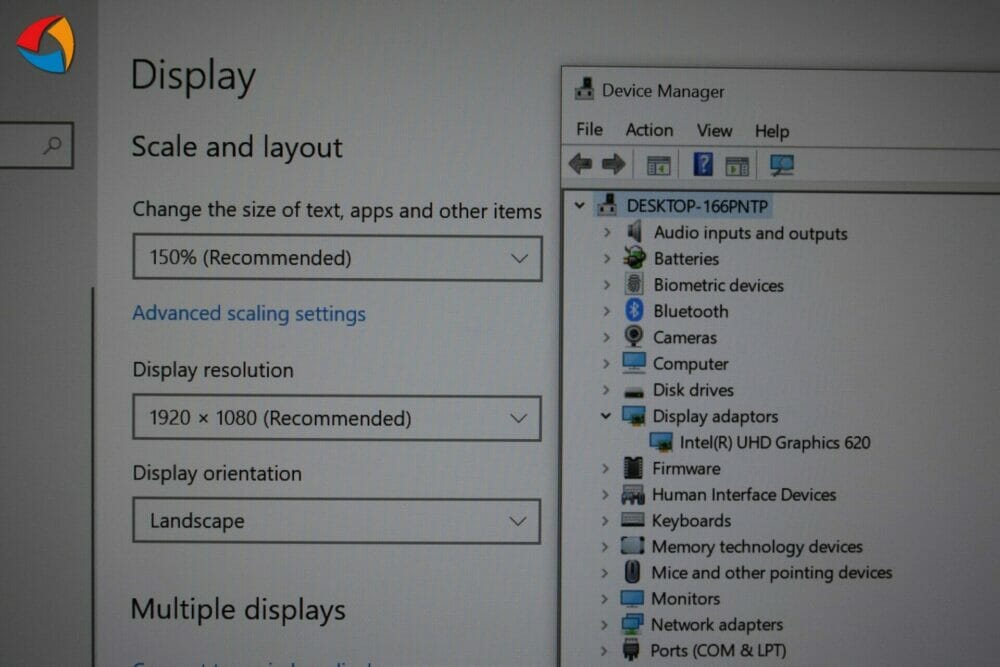1000x667 pixels.
Task: Click the DESKTOP-166PNTP computer icon
Action: click(607, 205)
